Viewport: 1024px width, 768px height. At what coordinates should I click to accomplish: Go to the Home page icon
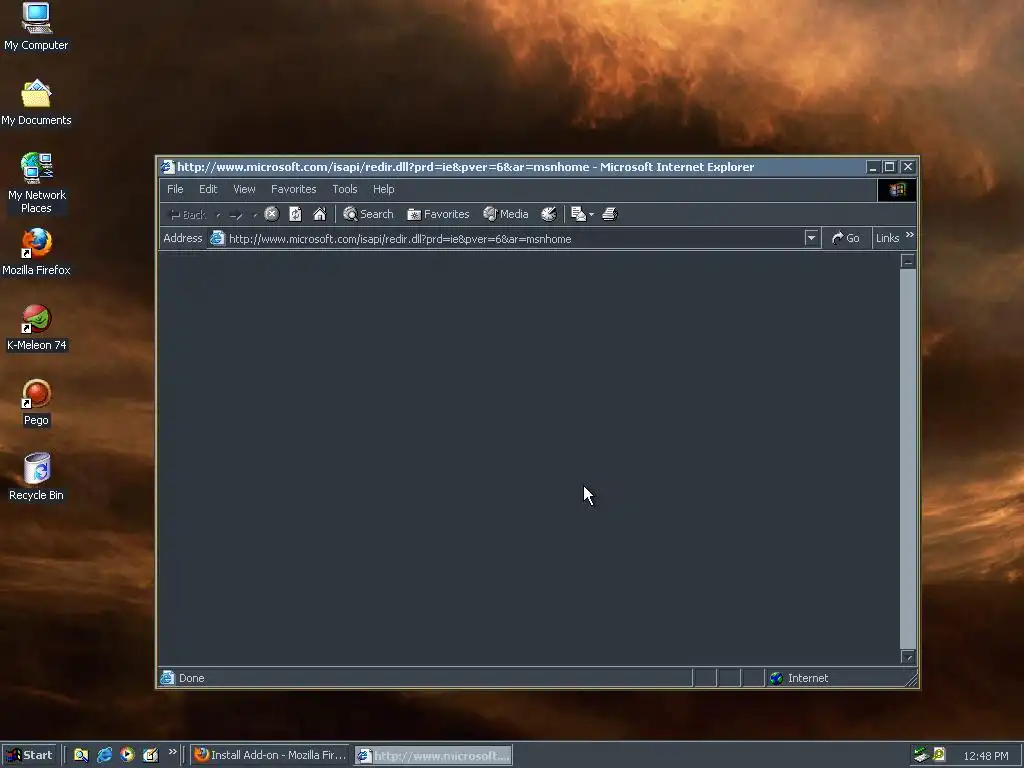tap(319, 214)
